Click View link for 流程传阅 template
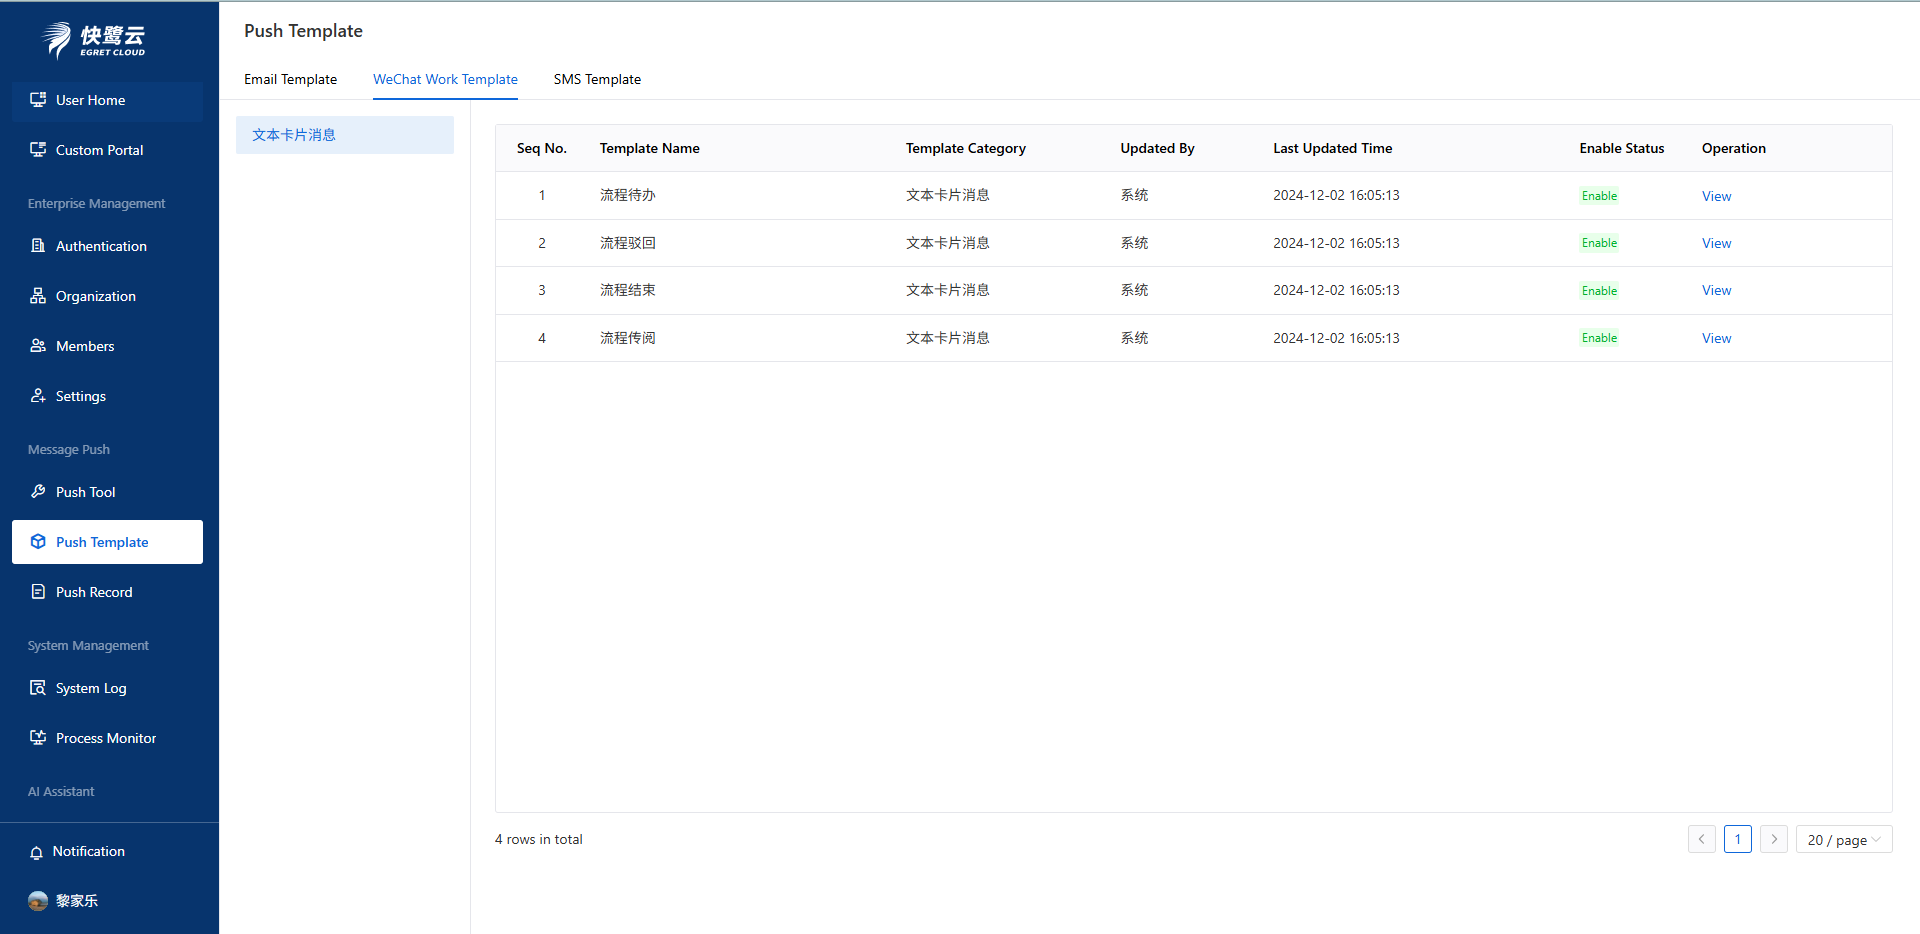The width and height of the screenshot is (1920, 934). [x=1716, y=338]
